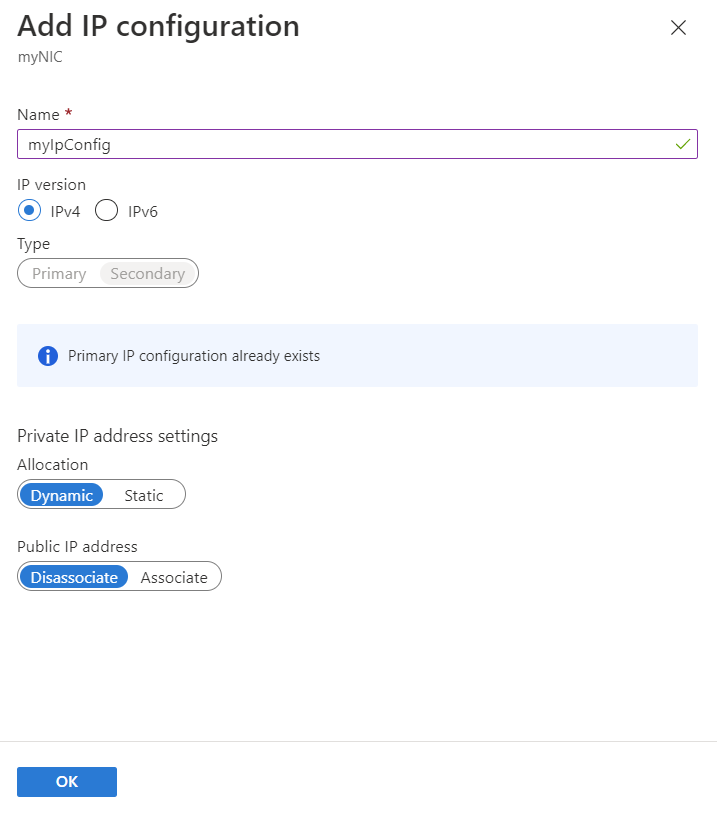
Task: Click the 'Primary IP configuration already exists' message
Action: (194, 356)
